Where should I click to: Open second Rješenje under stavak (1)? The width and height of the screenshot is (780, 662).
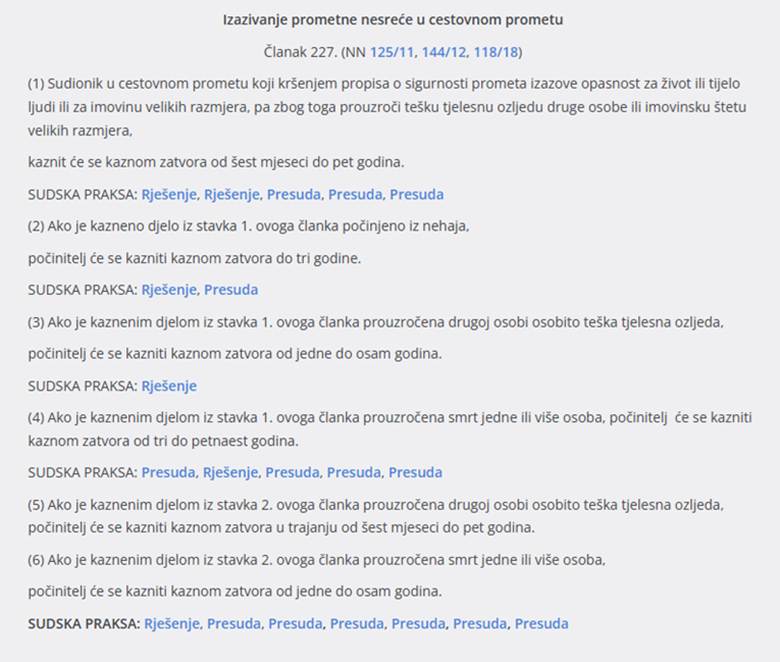pos(231,194)
